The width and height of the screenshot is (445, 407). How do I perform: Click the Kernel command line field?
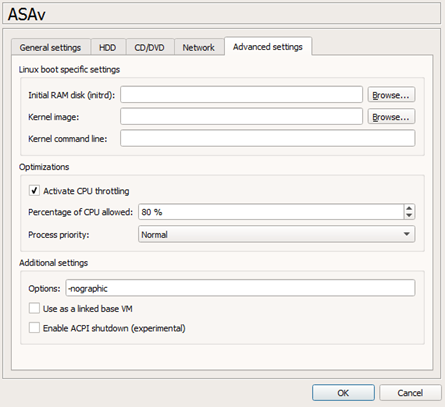[x=268, y=138]
